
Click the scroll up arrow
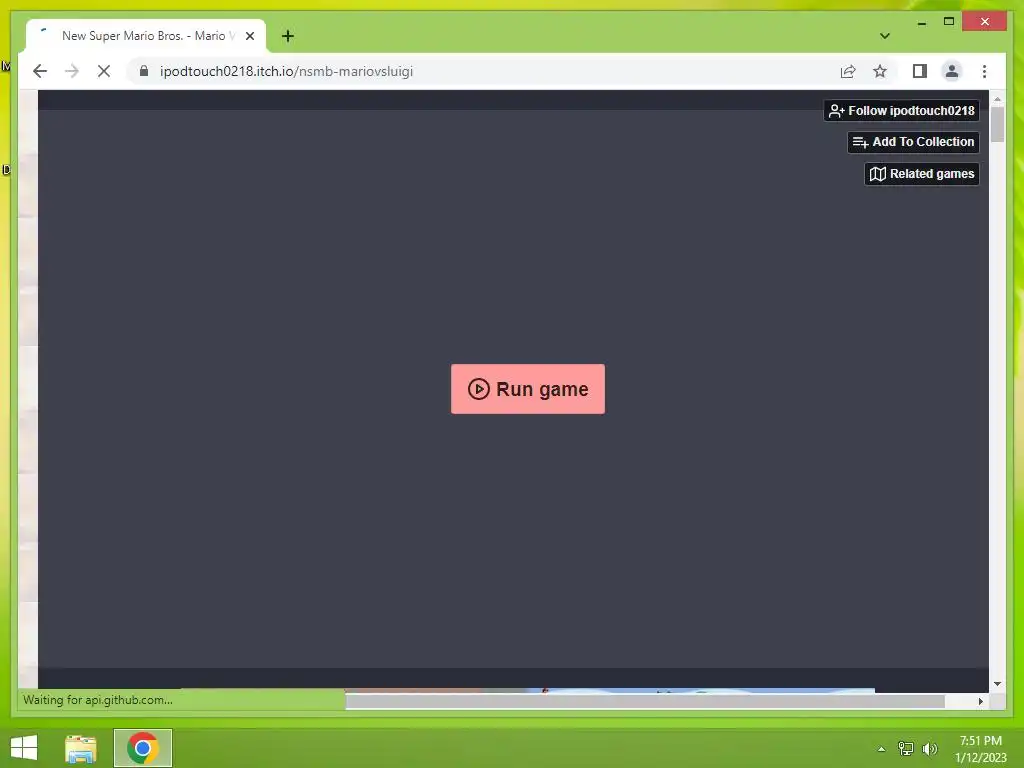coord(997,99)
